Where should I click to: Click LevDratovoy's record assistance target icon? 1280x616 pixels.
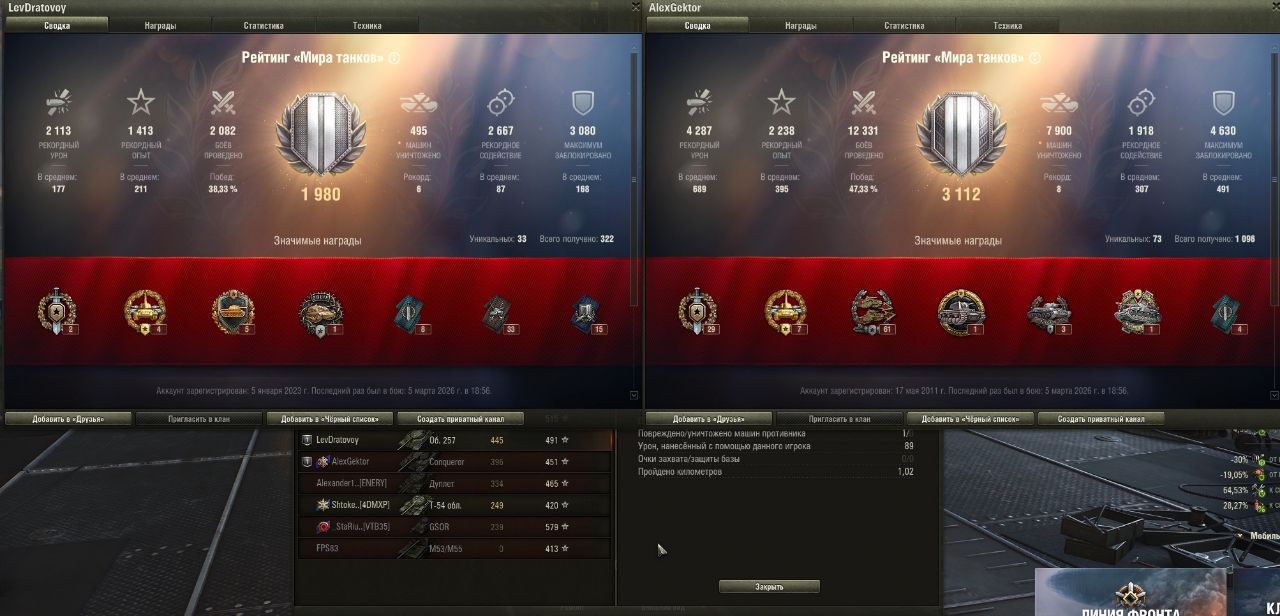500,102
